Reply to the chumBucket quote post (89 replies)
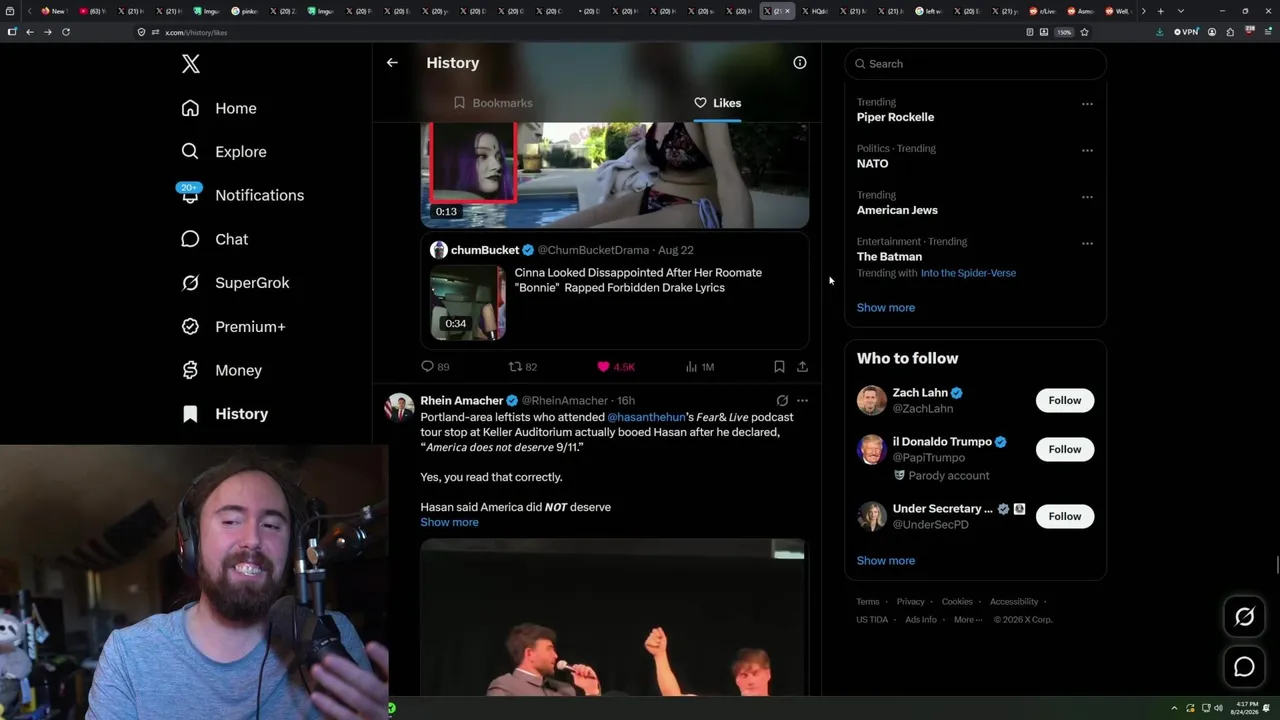1280x720 pixels. (x=435, y=367)
